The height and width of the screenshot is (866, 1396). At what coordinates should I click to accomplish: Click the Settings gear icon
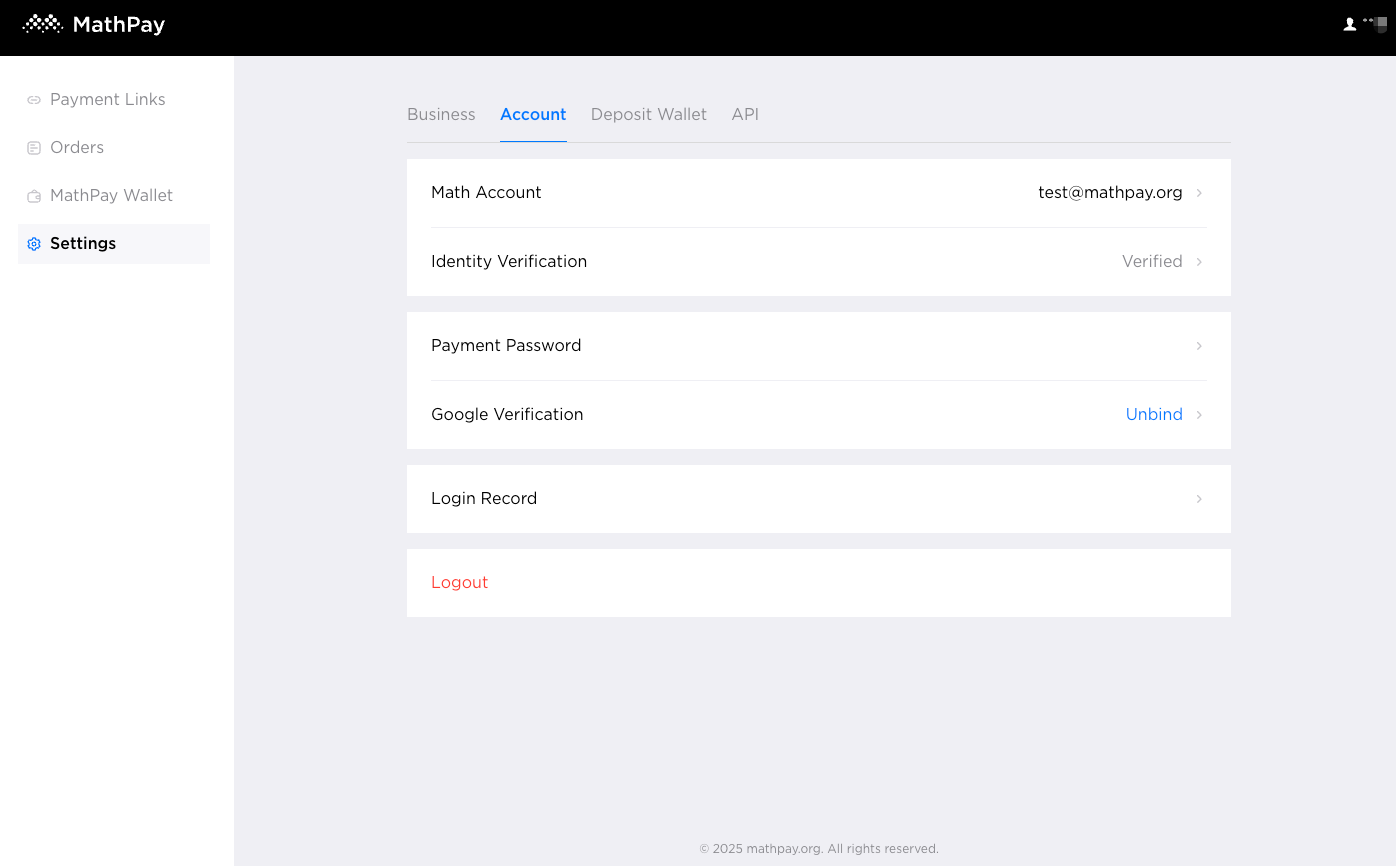(x=34, y=244)
